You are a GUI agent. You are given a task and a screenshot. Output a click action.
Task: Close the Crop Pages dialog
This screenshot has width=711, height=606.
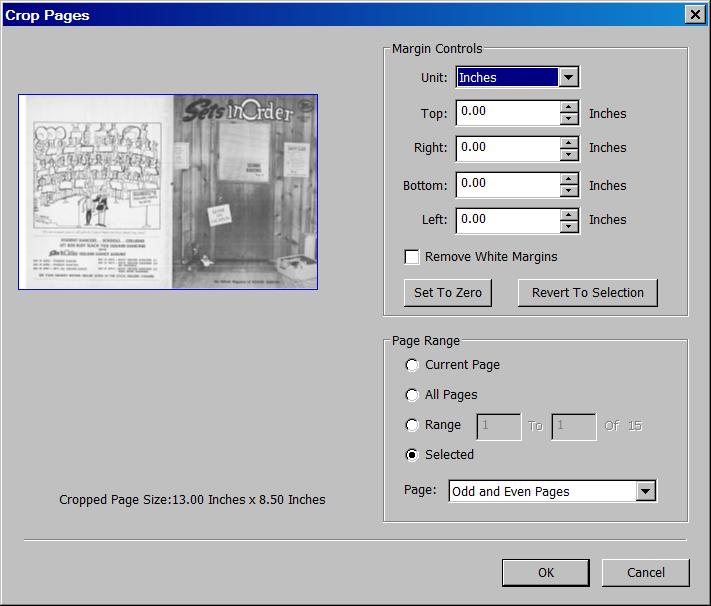[x=695, y=15]
